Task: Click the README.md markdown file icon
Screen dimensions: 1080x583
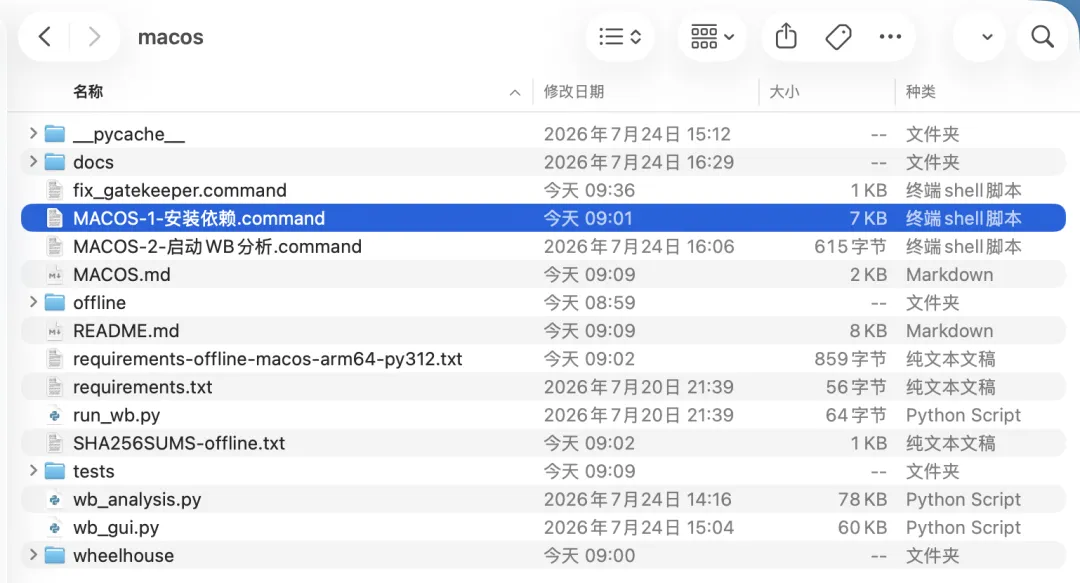Action: (x=54, y=331)
